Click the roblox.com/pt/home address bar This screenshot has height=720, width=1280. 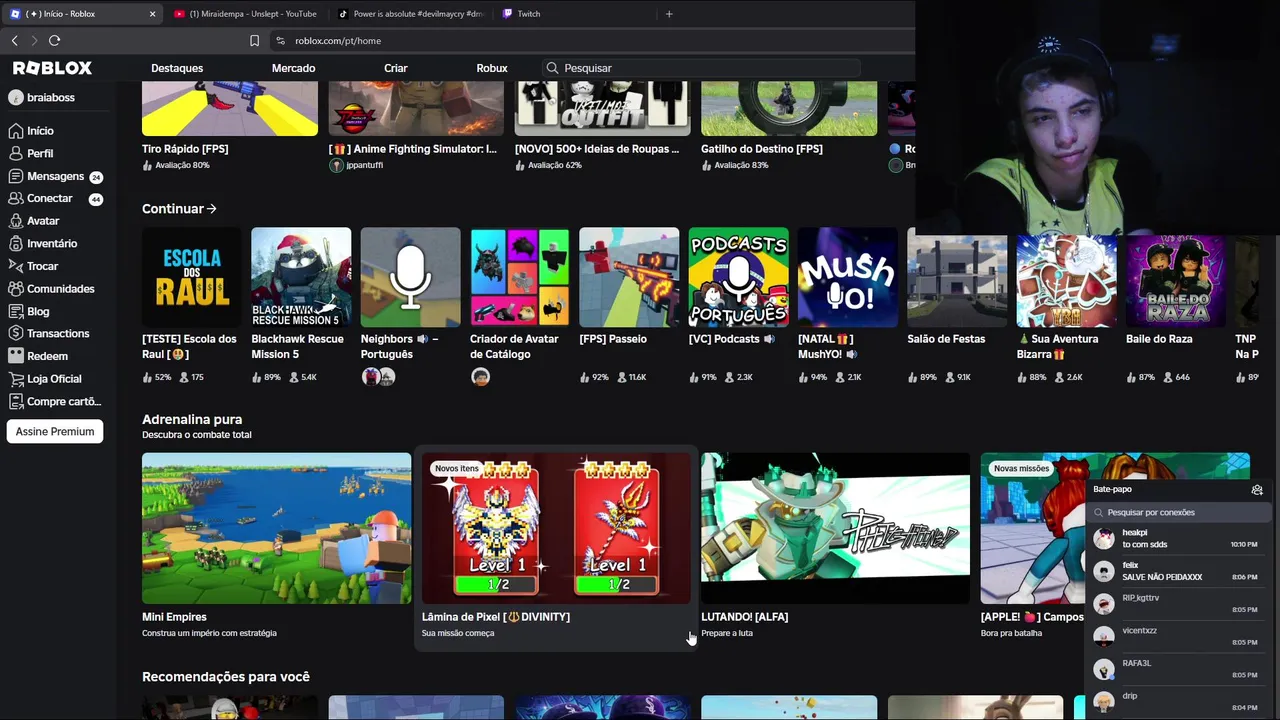[337, 41]
